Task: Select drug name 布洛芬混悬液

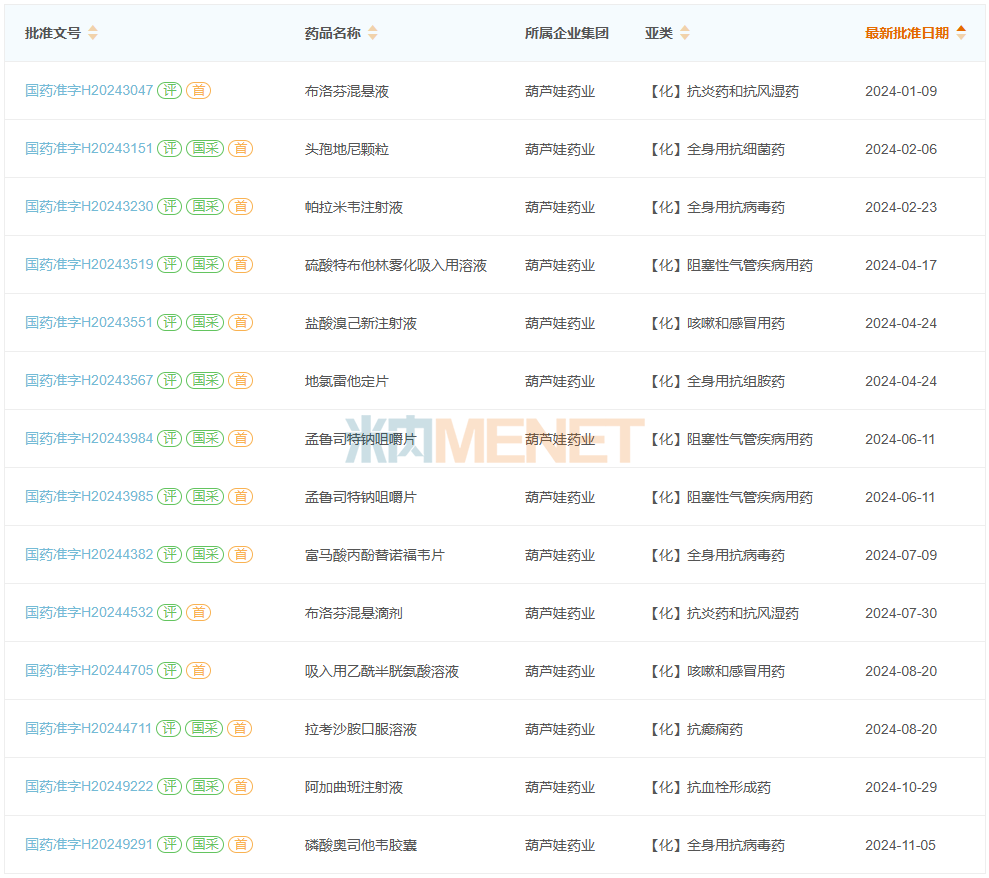Action: [x=347, y=91]
